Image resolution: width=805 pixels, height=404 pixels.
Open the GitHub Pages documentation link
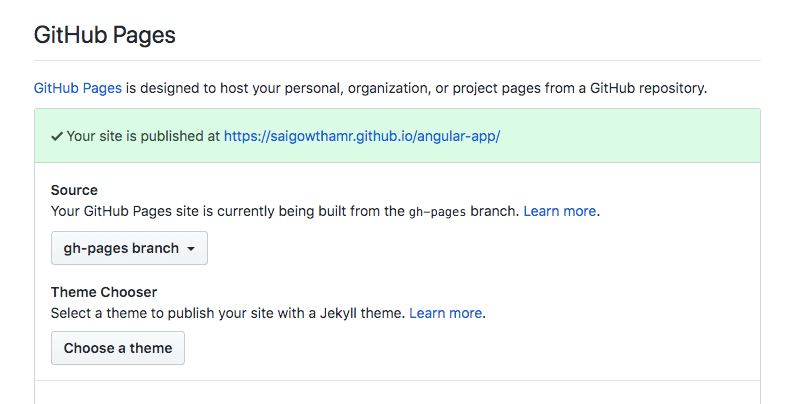(x=78, y=88)
